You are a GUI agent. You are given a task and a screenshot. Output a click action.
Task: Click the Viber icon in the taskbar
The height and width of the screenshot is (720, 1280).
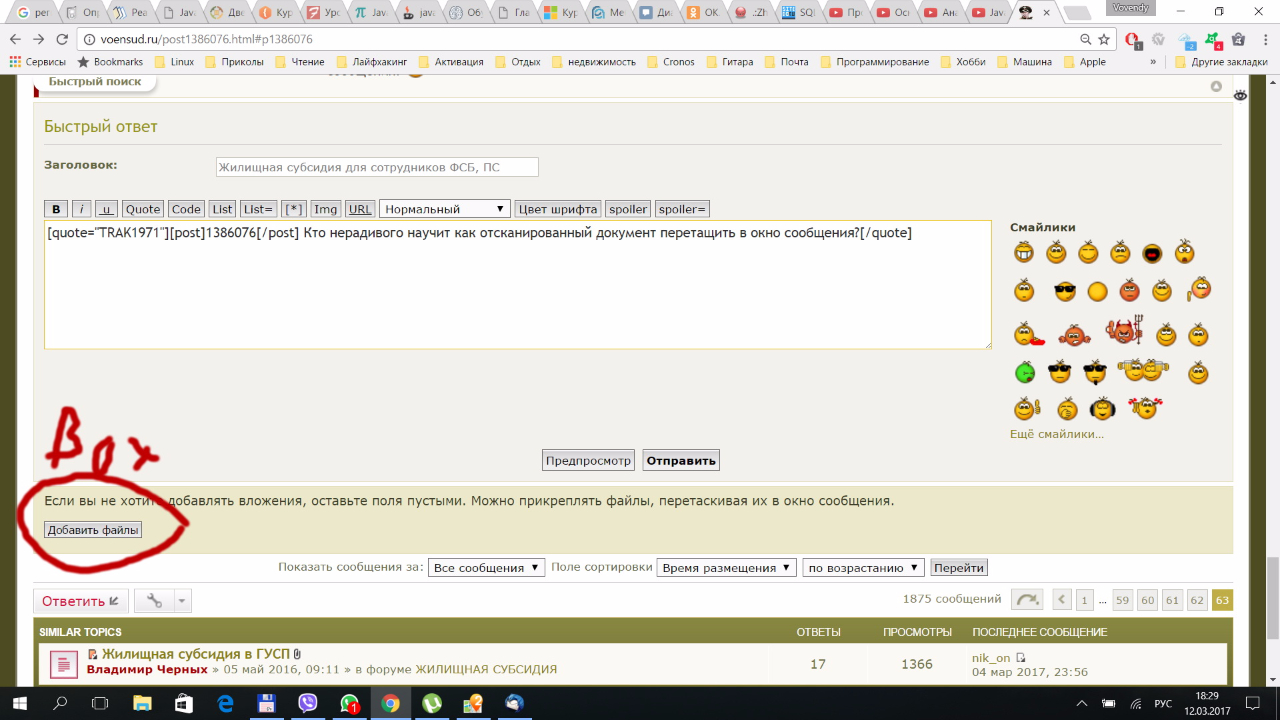click(x=307, y=703)
